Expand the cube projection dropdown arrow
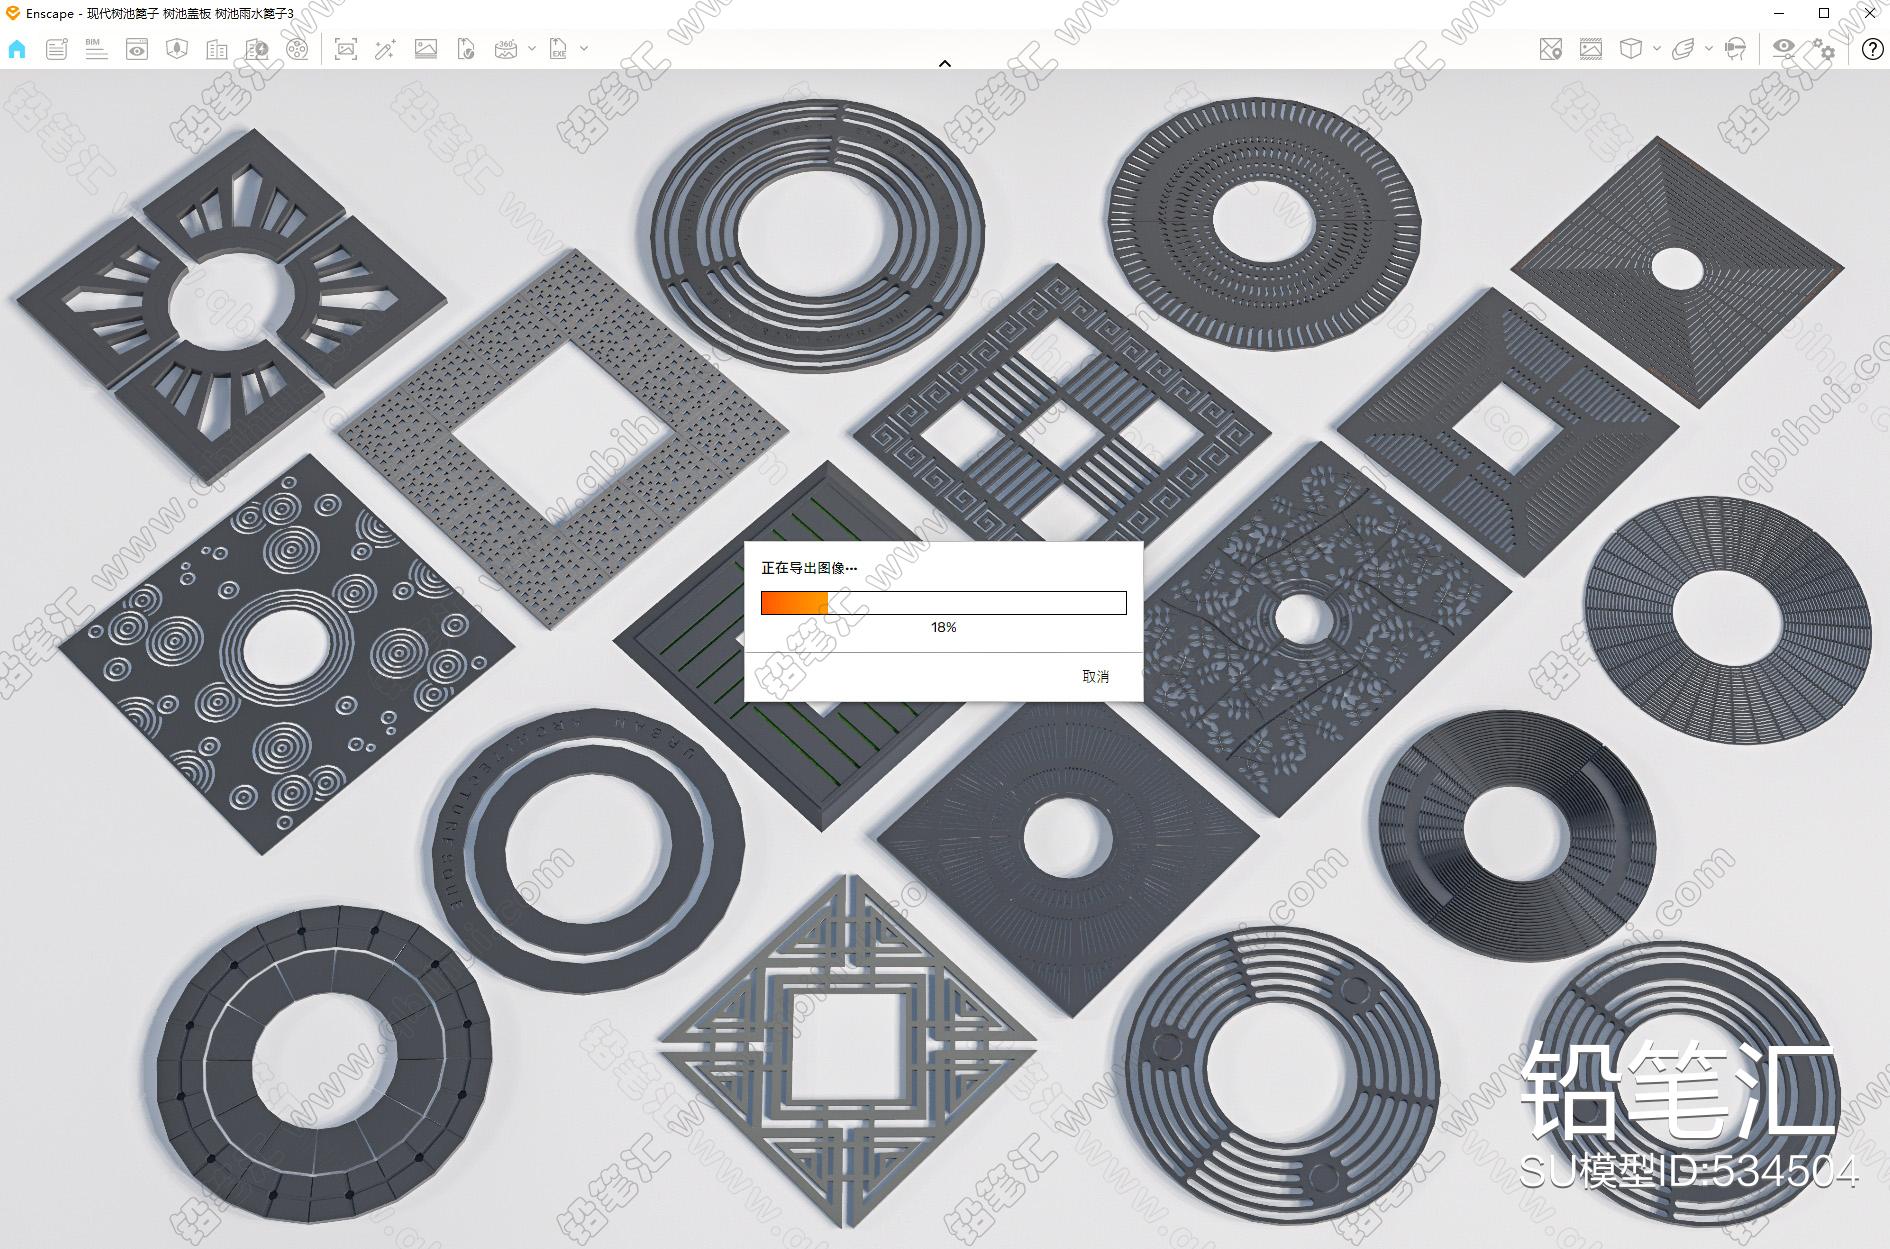1890x1249 pixels. 1657,48
